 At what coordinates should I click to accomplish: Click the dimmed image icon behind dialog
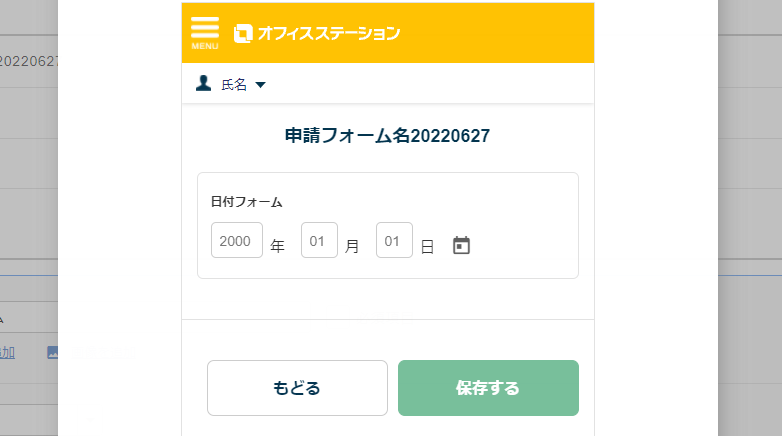[52, 352]
